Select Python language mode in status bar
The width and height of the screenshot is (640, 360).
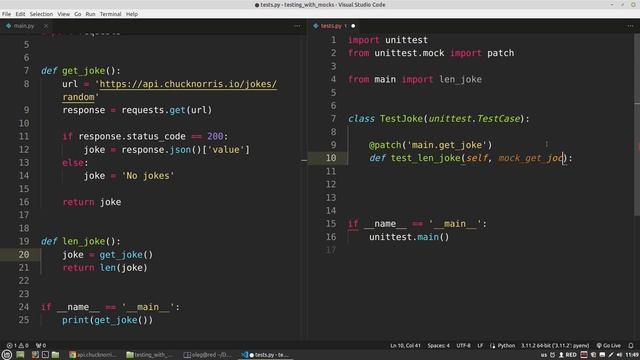point(506,346)
